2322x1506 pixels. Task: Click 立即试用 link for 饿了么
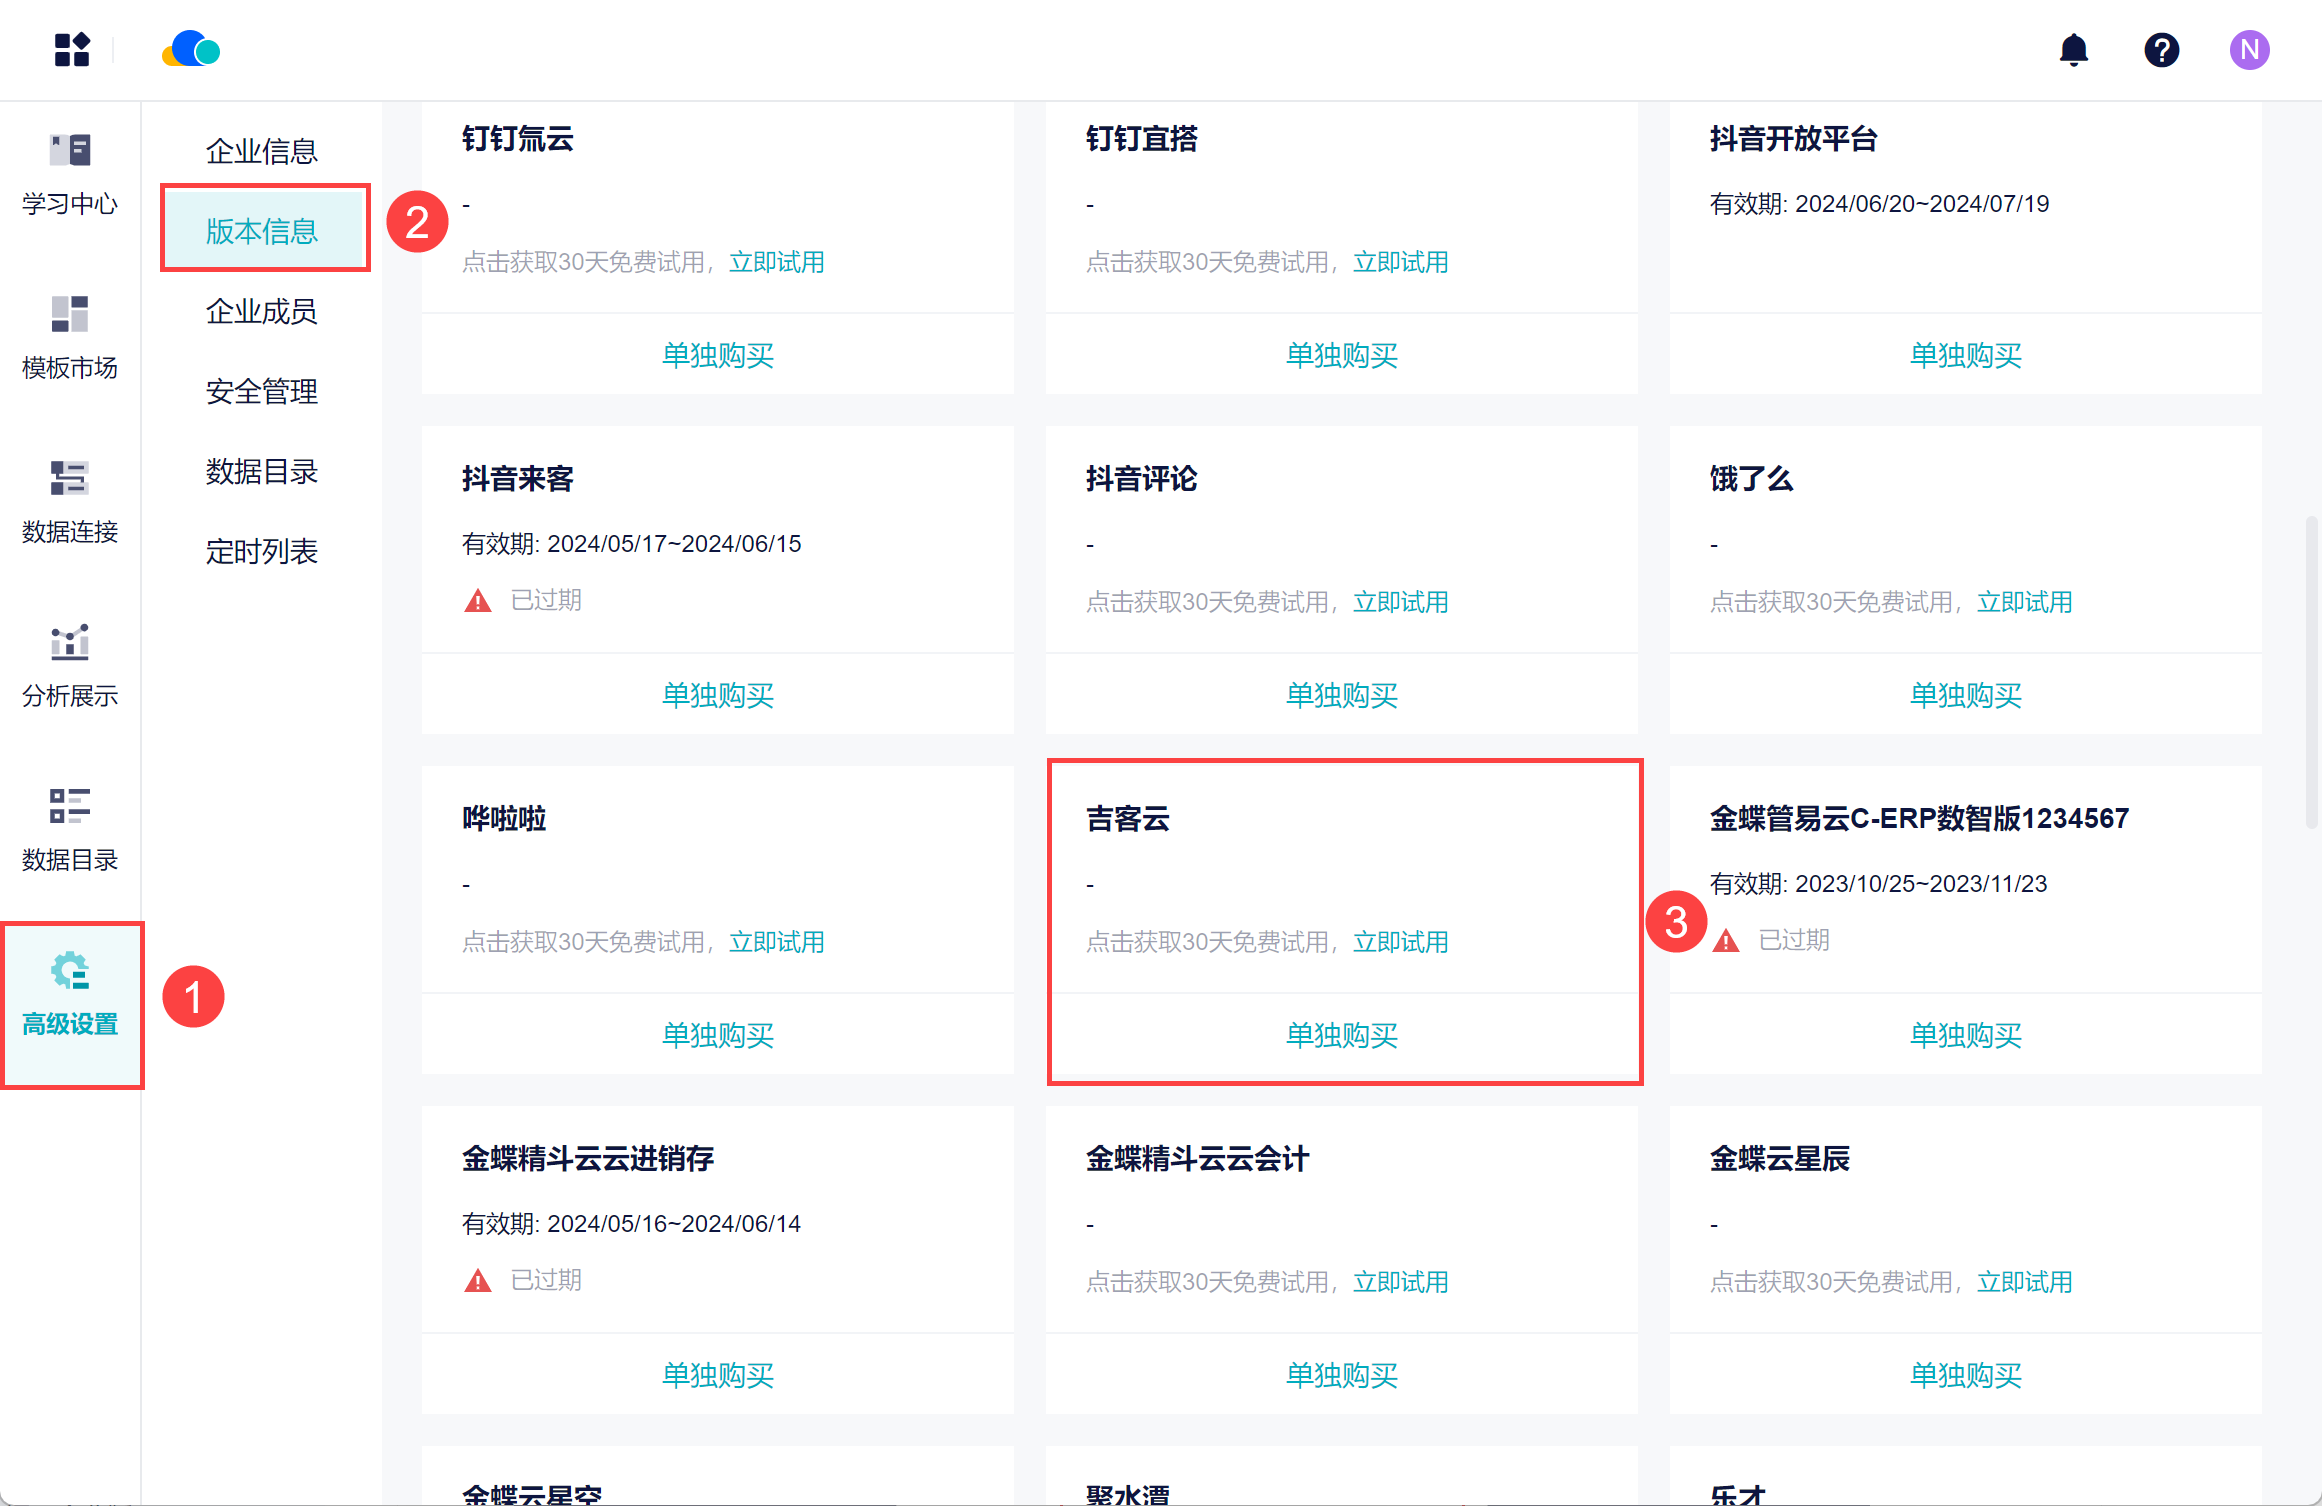2024,602
